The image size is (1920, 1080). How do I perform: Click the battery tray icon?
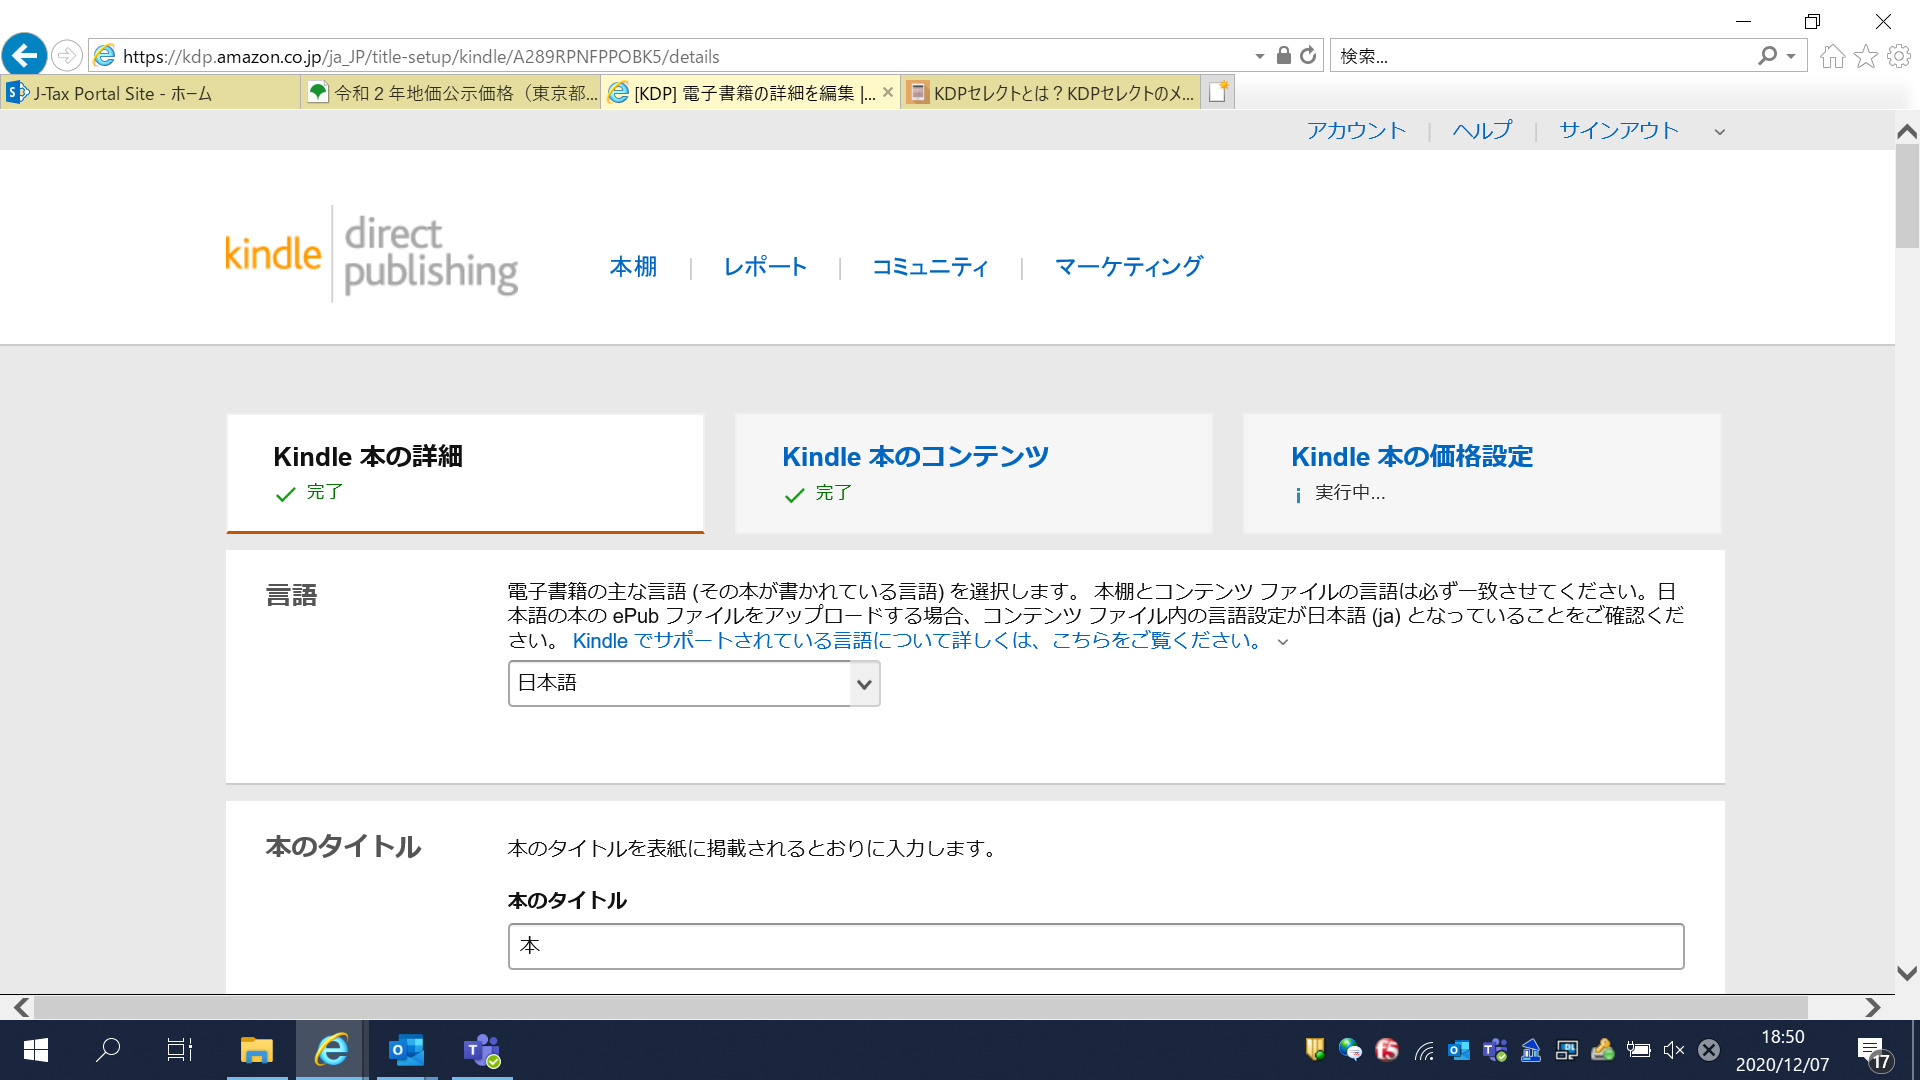click(x=1638, y=1050)
